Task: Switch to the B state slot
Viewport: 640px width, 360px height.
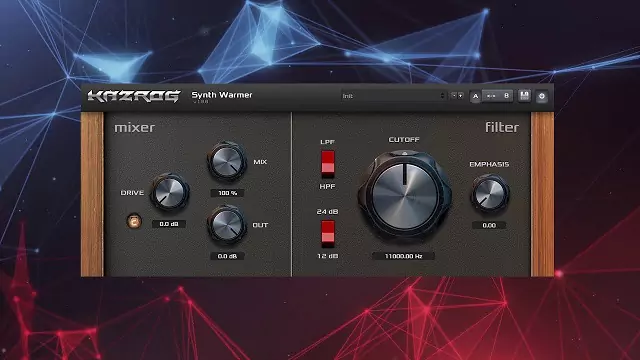Action: [506, 96]
